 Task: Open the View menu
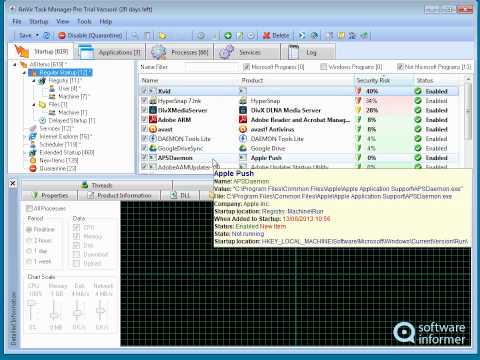(x=63, y=22)
